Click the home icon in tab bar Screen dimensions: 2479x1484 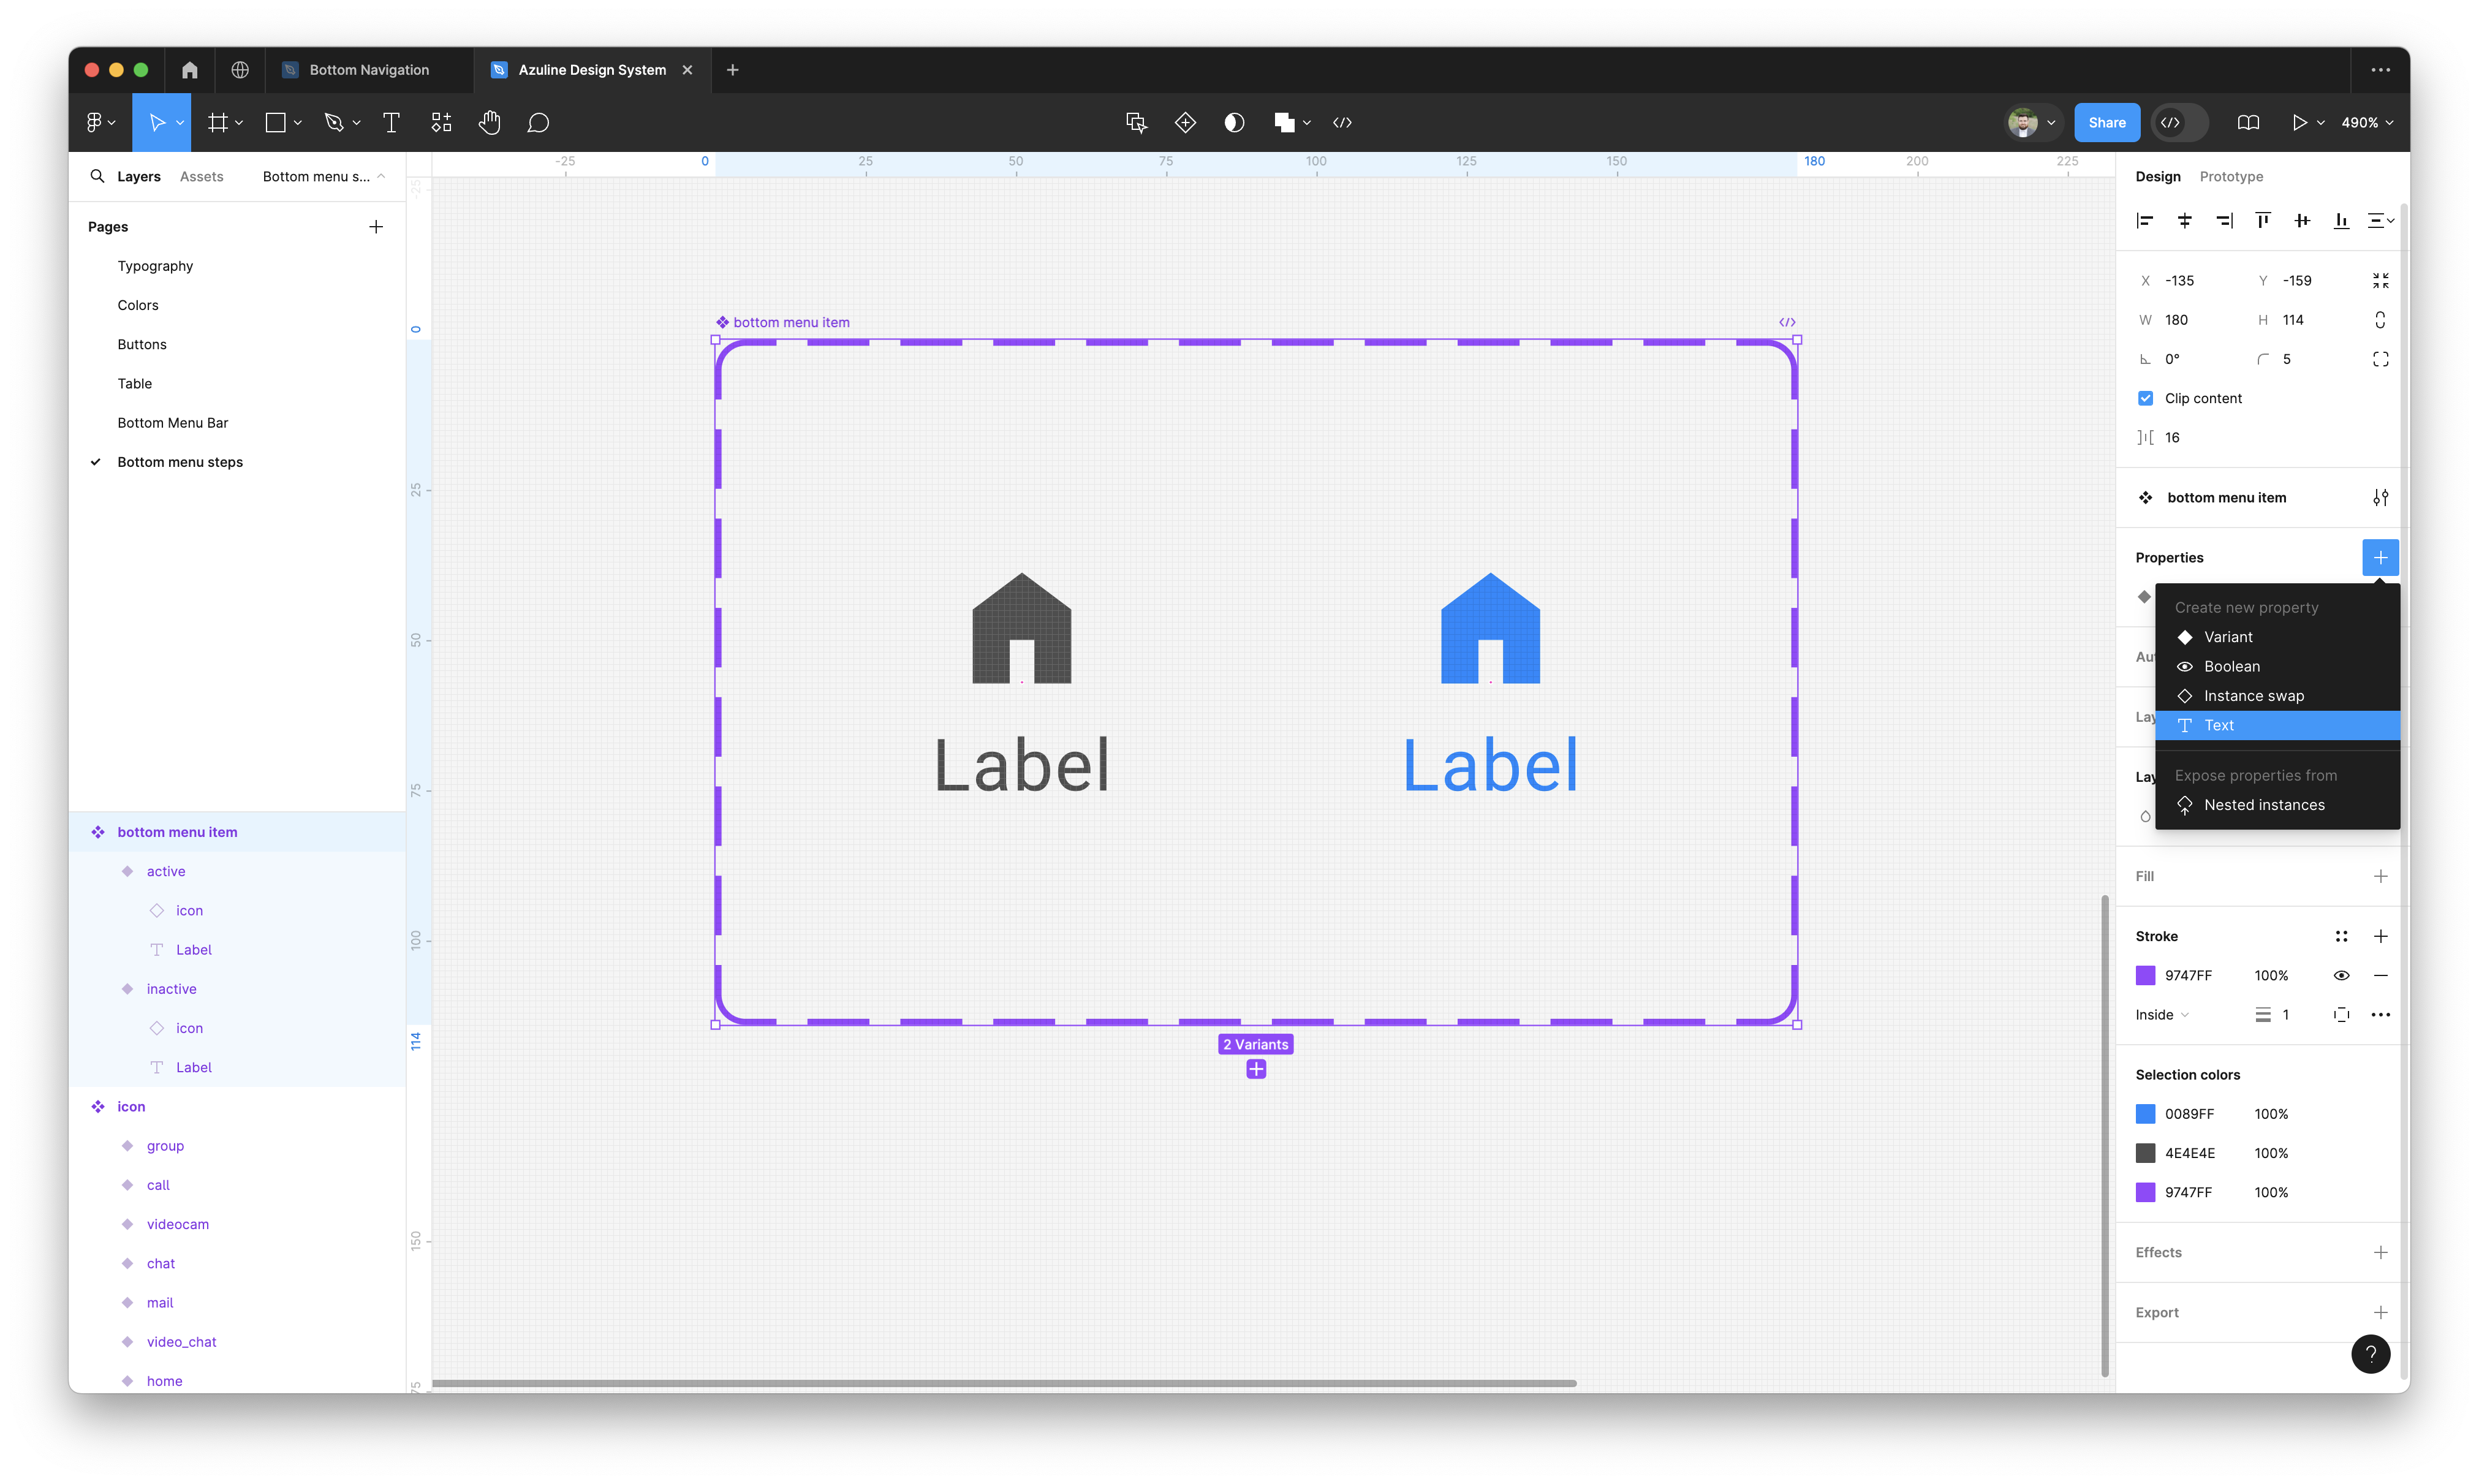click(190, 70)
